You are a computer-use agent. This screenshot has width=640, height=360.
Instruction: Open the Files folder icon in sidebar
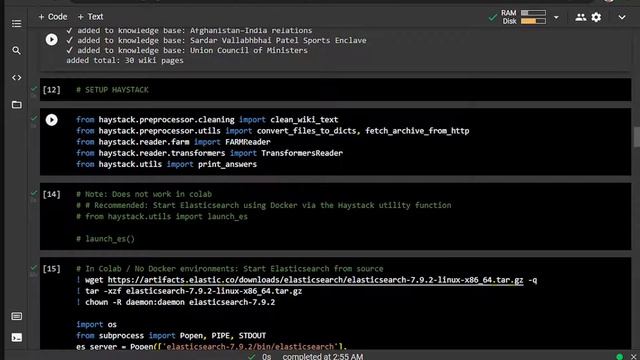(16, 104)
